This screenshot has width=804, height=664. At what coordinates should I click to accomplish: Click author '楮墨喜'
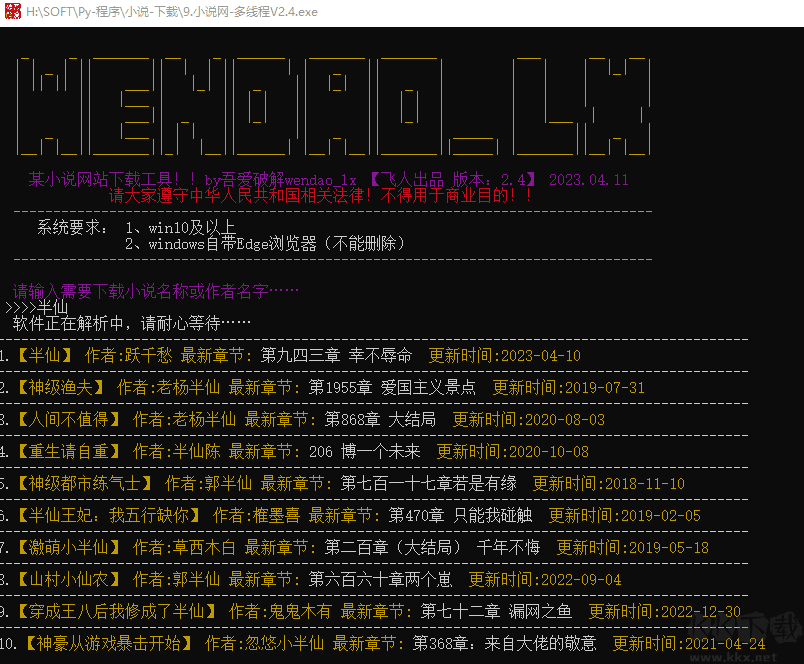click(x=277, y=515)
